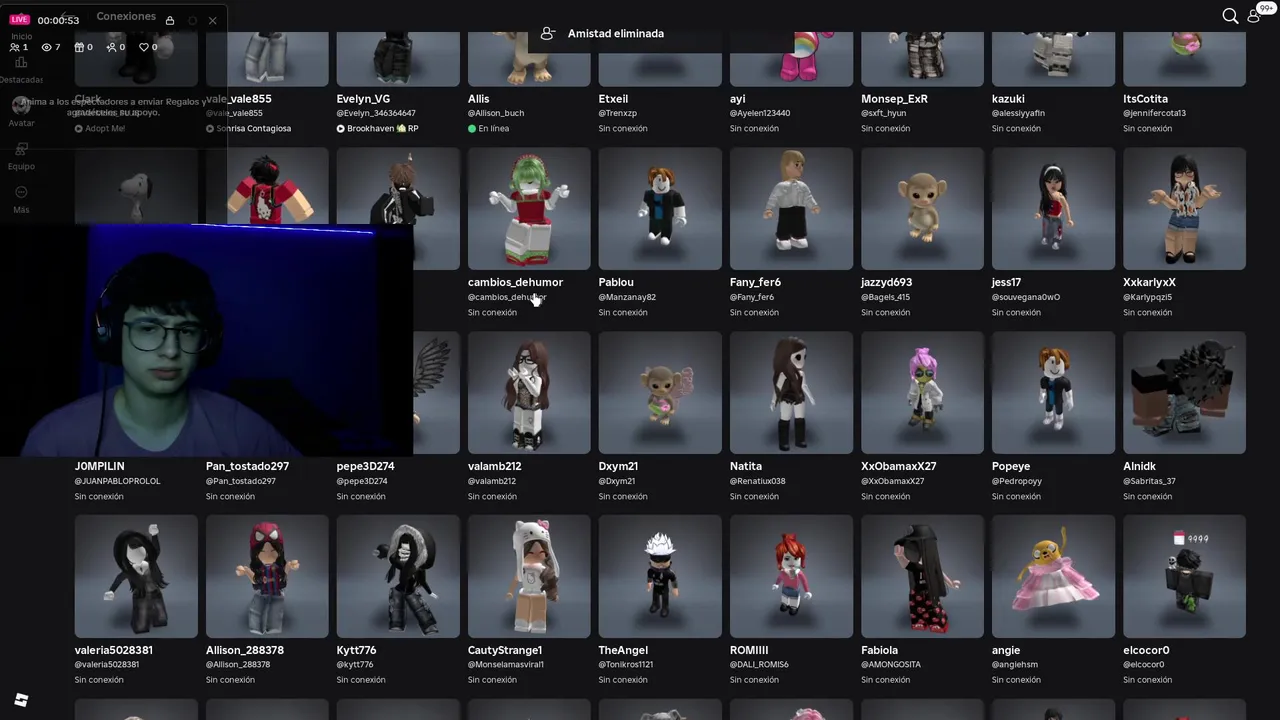The image size is (1280, 720).
Task: Open Fabiola's avatar thumbnail
Action: [922, 576]
